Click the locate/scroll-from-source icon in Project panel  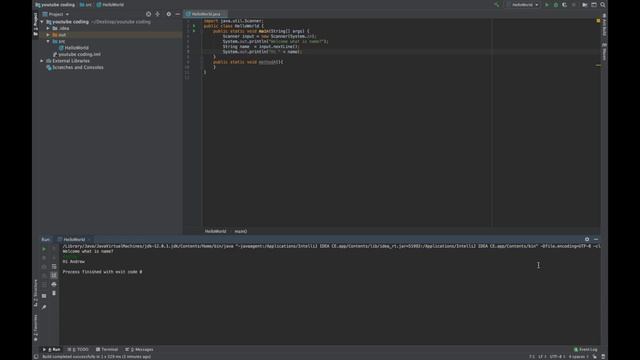149,14
